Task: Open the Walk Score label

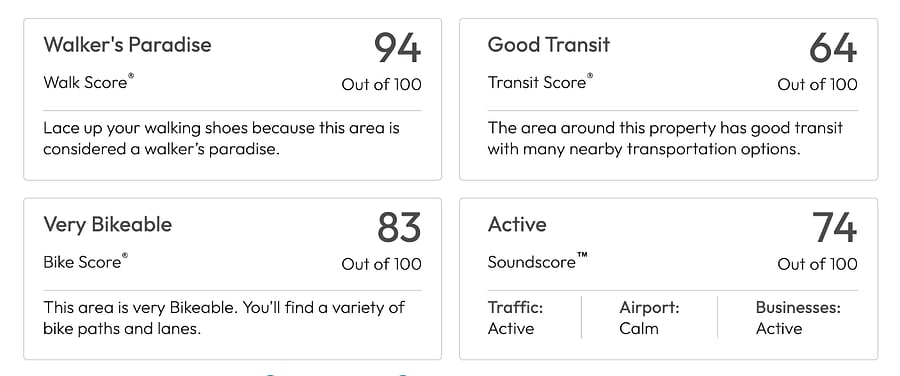Action: 89,82
